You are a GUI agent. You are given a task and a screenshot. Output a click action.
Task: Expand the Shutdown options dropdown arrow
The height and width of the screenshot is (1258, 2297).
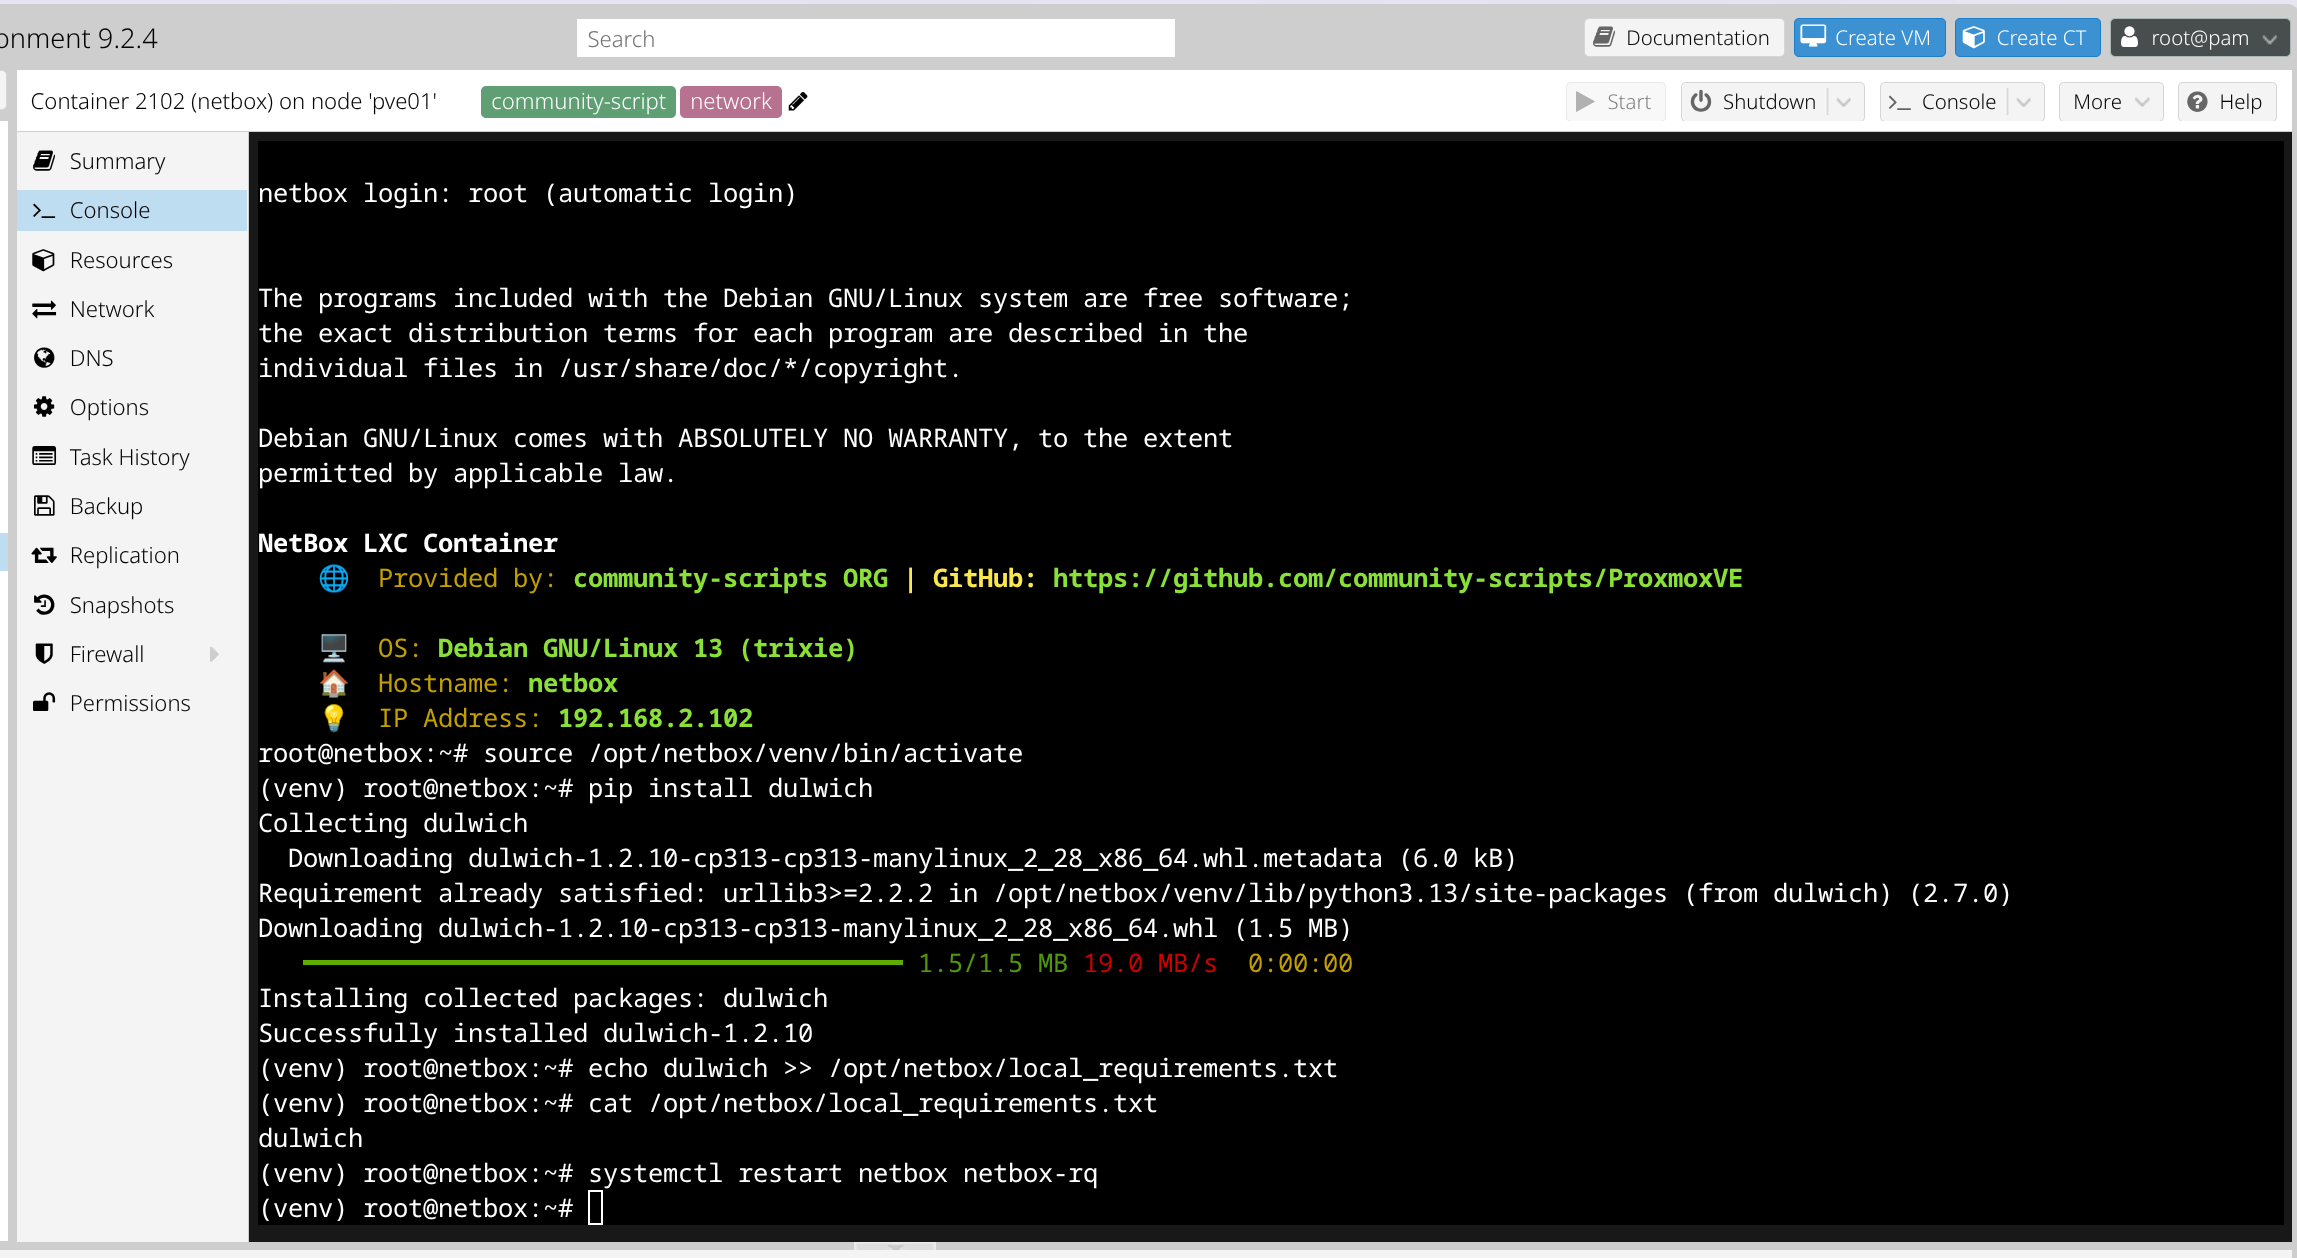[x=1844, y=102]
